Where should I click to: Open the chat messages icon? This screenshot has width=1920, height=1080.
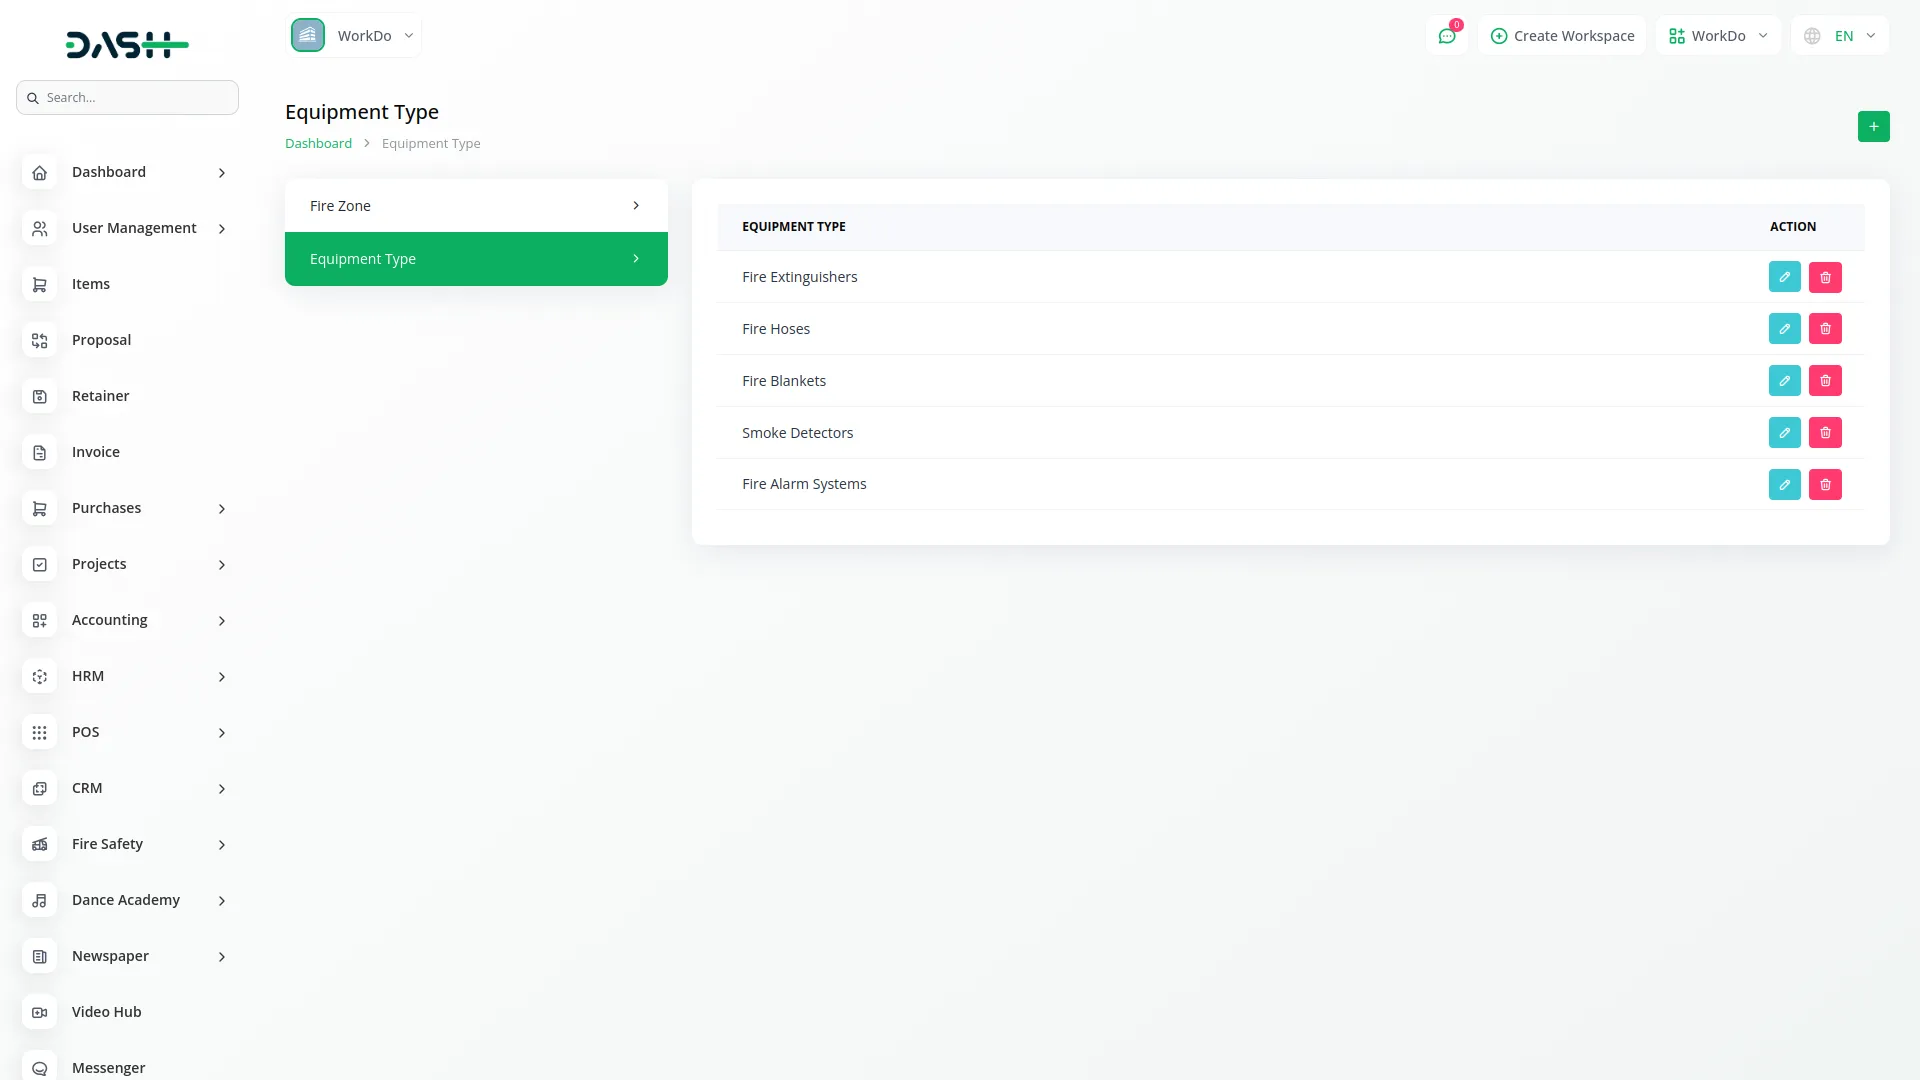click(x=1446, y=36)
